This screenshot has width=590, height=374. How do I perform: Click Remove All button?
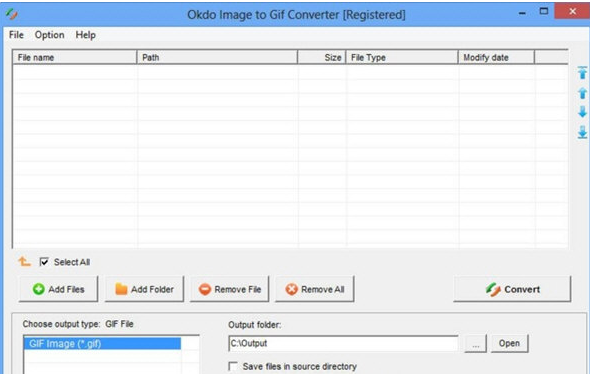pyautogui.click(x=315, y=289)
